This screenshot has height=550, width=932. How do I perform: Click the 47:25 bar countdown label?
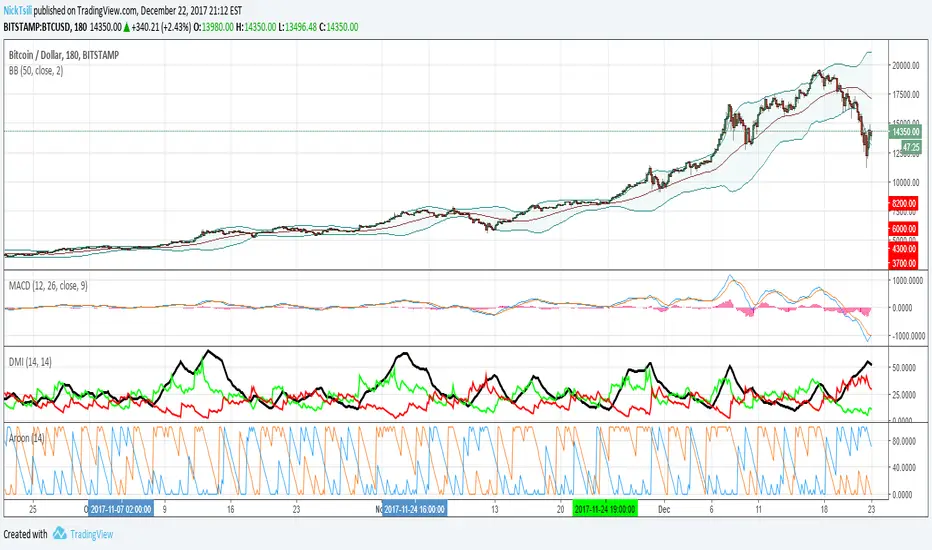coord(911,147)
